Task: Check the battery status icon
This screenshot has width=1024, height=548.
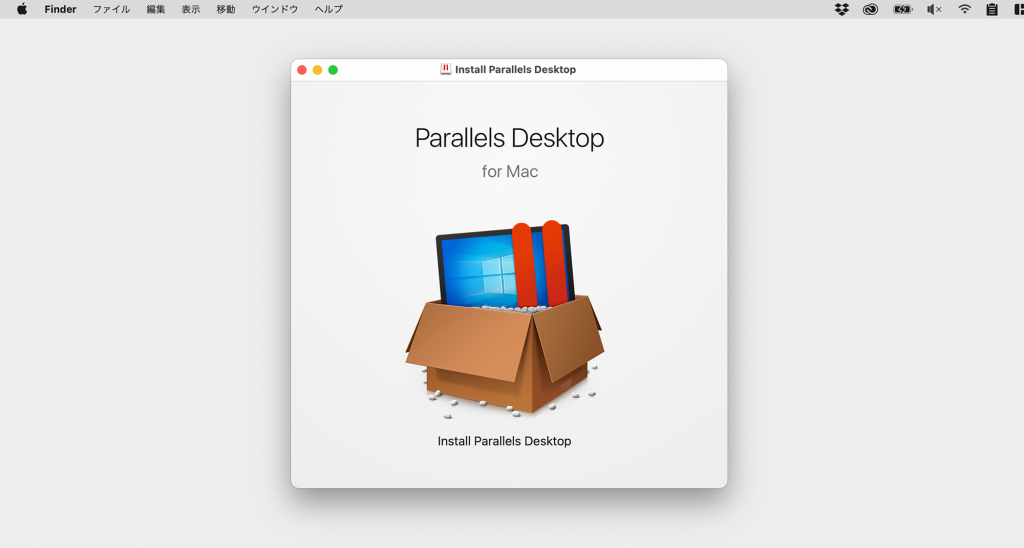Action: pos(903,9)
